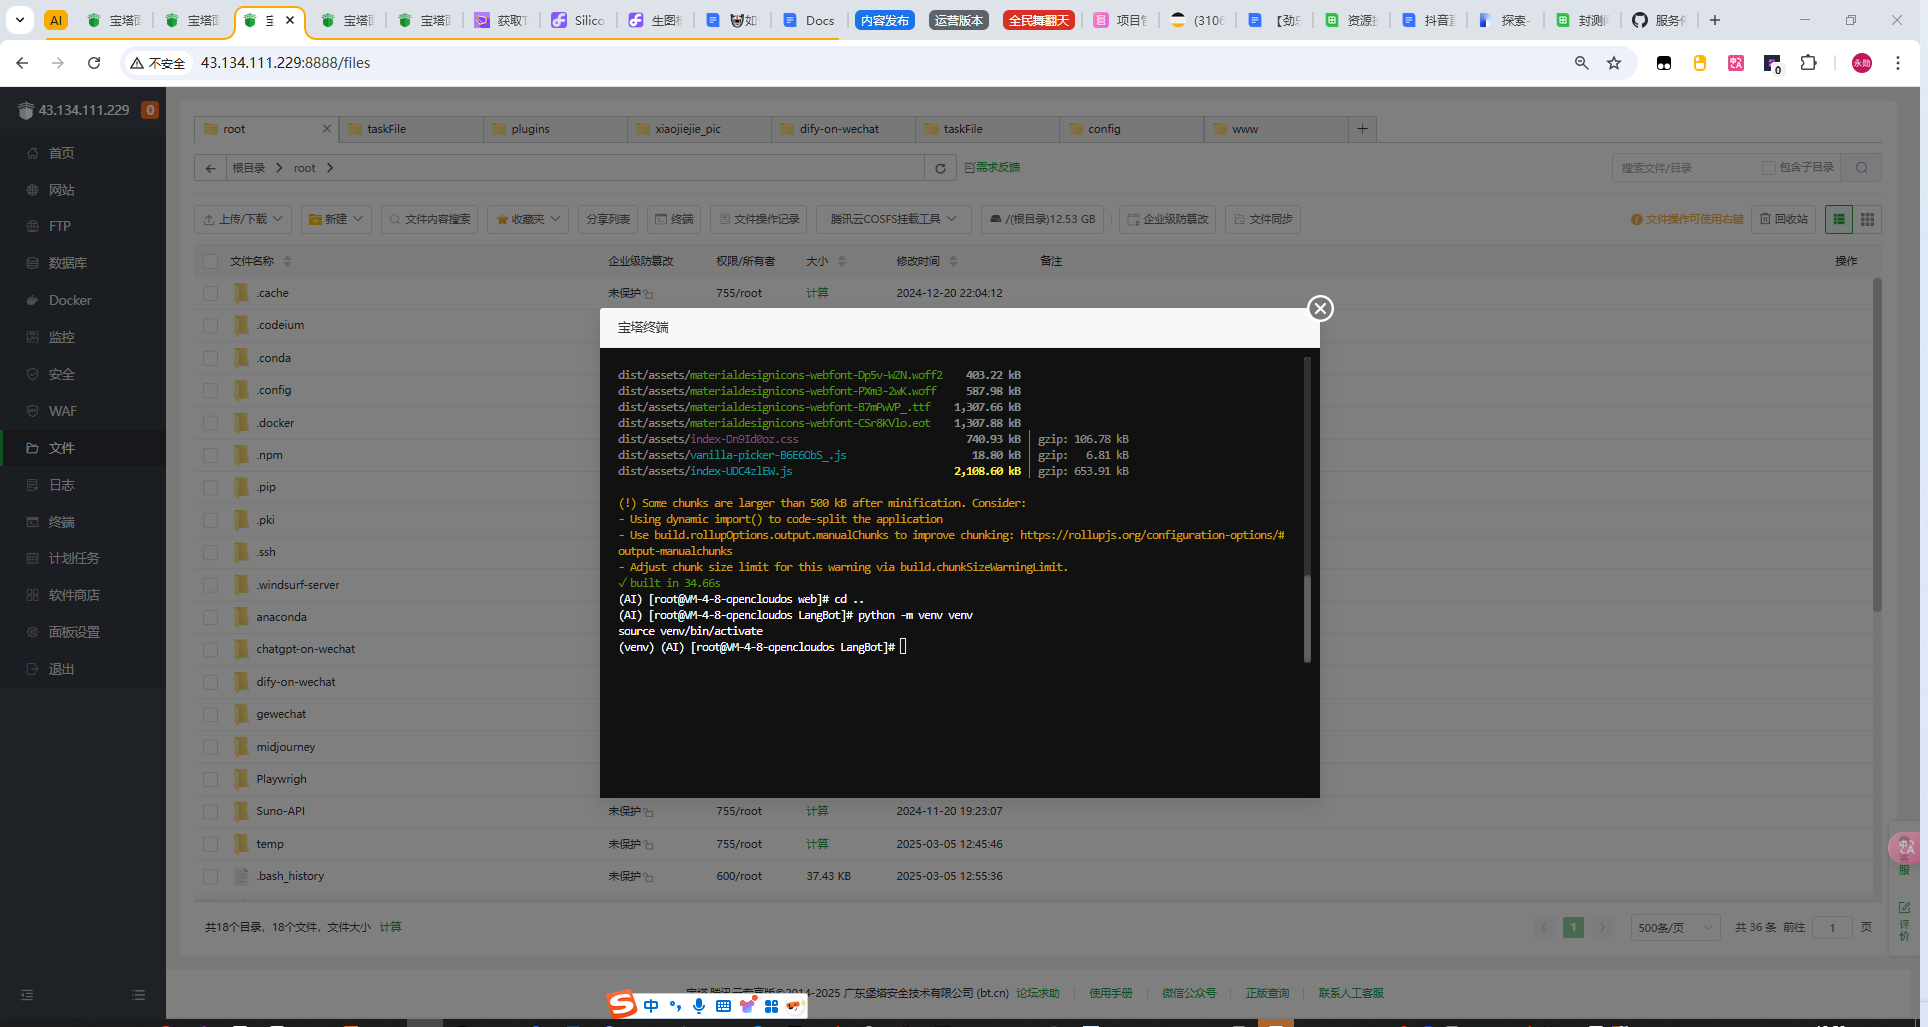
Task: Open the Docker sidebar item
Action: tap(70, 300)
